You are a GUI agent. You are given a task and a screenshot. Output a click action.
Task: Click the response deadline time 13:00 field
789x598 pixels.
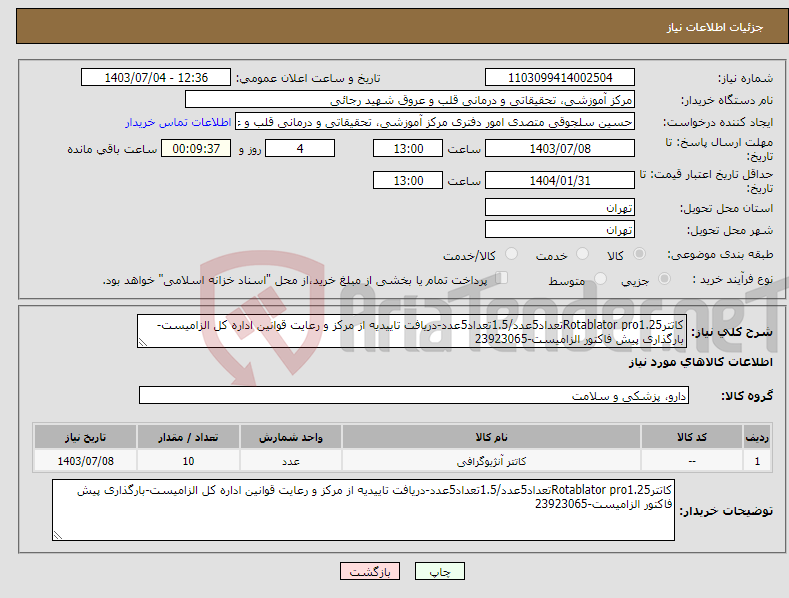[x=408, y=148]
